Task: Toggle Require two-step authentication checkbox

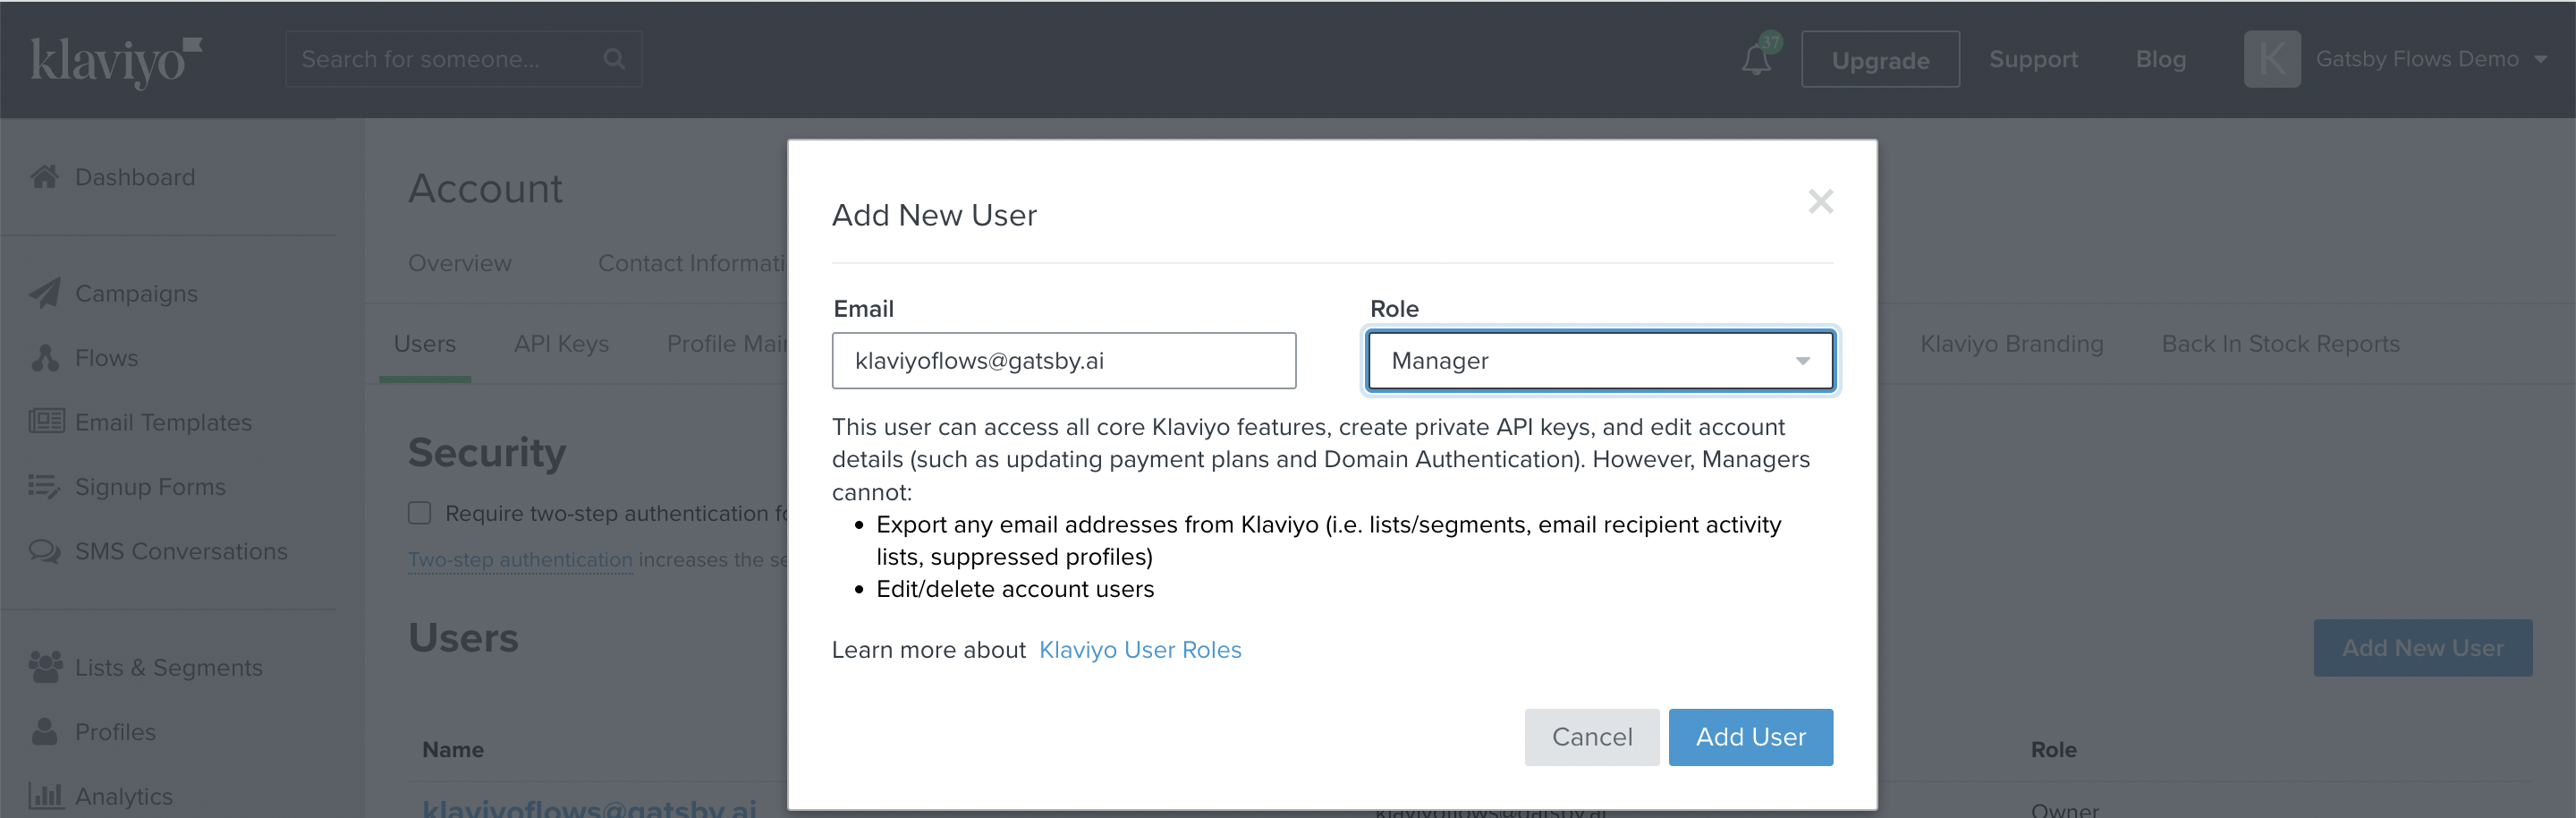Action: [x=419, y=513]
